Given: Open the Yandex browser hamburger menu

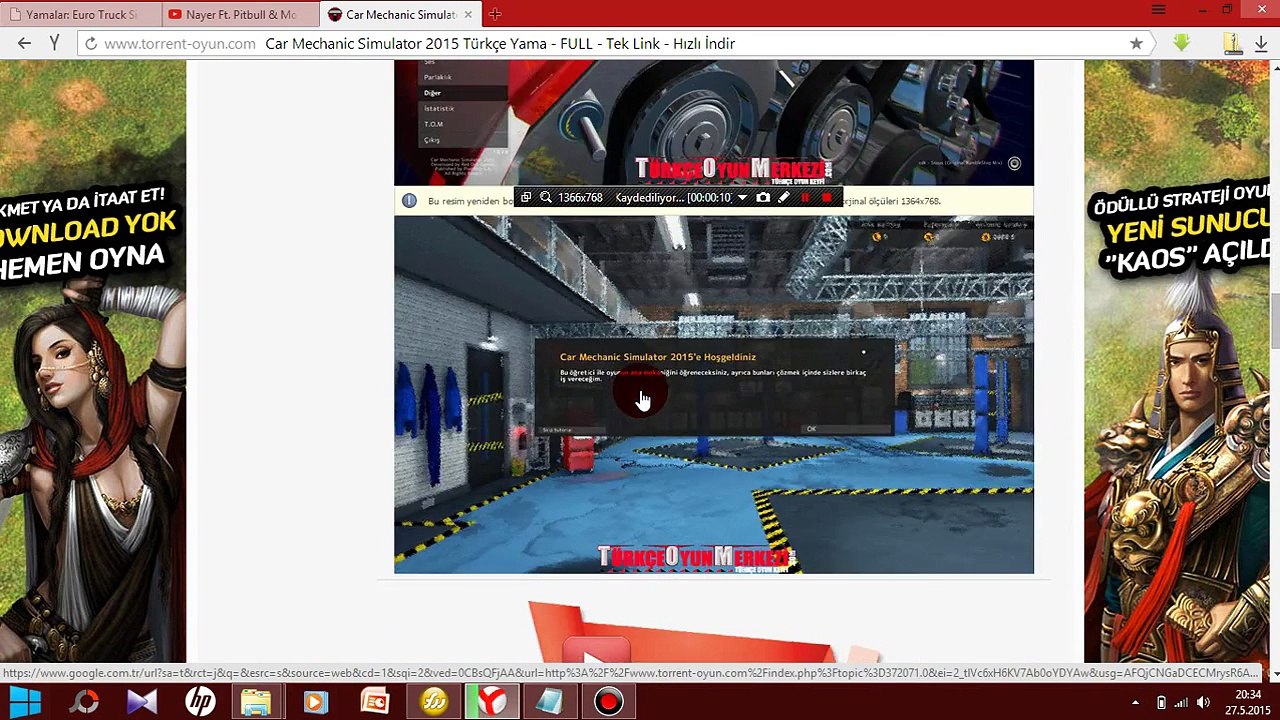Looking at the screenshot, I should [x=1158, y=10].
